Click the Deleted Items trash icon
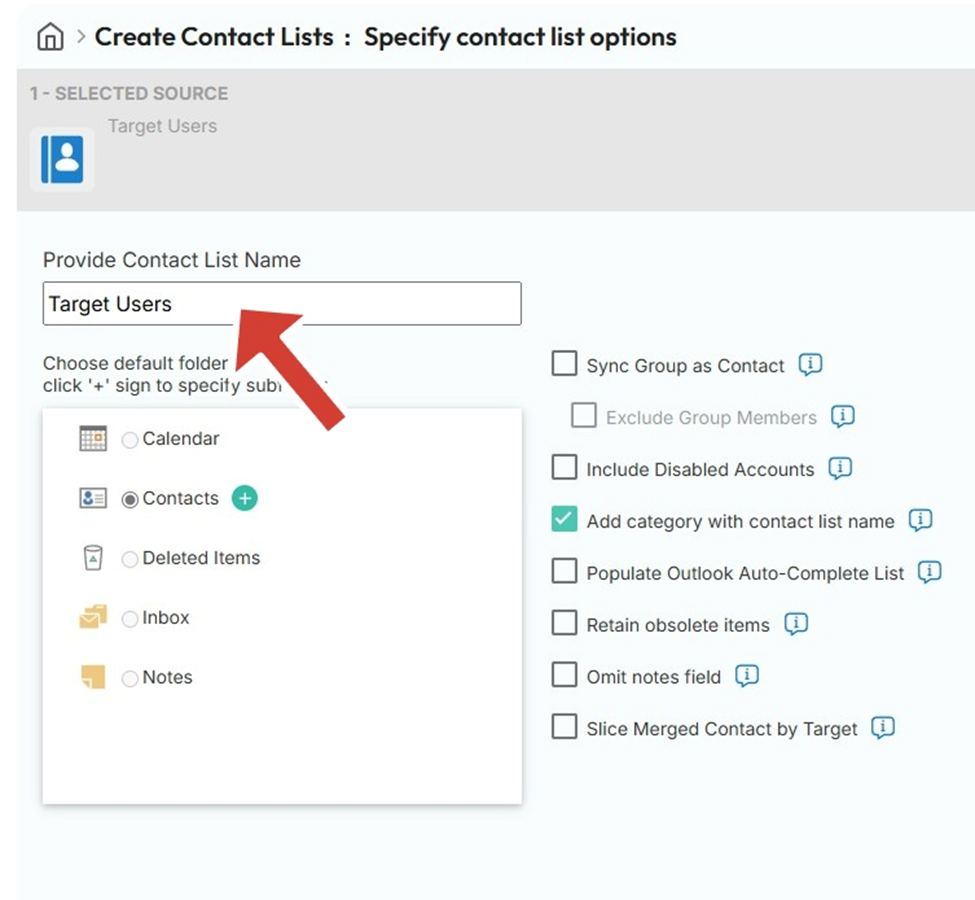Viewport: 975px width, 900px height. 93,558
